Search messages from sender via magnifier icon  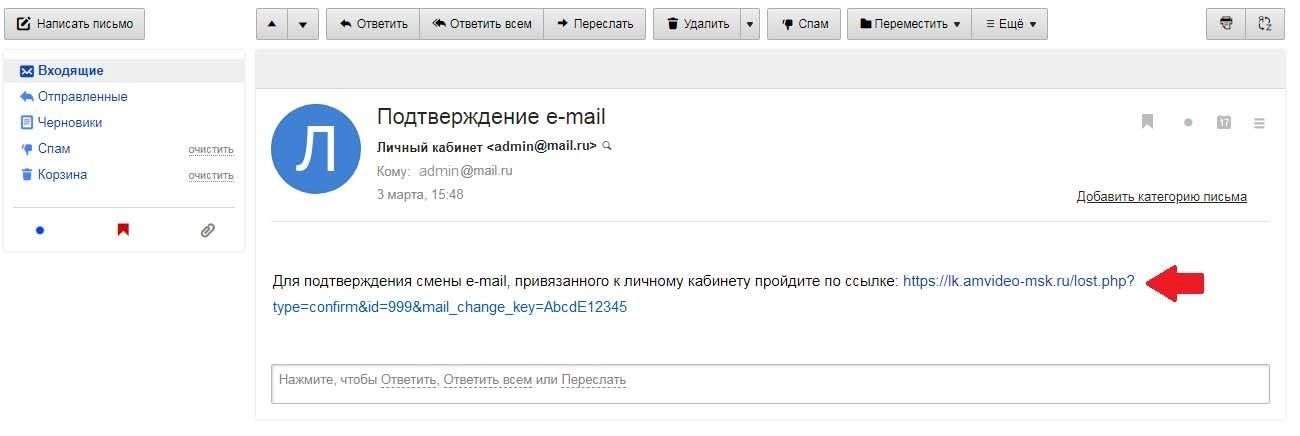pos(607,146)
